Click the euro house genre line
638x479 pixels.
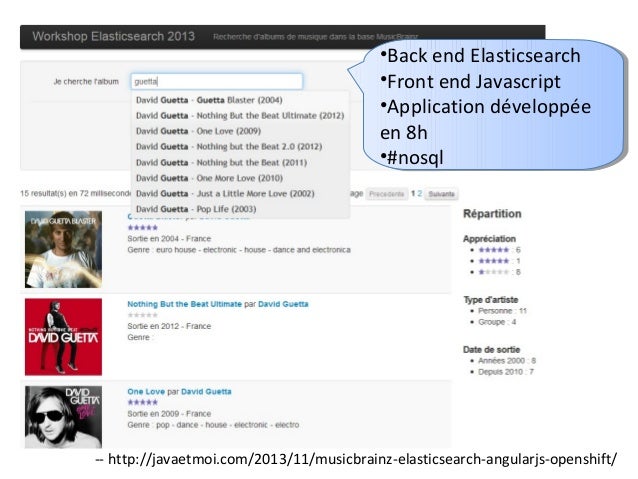(239, 250)
